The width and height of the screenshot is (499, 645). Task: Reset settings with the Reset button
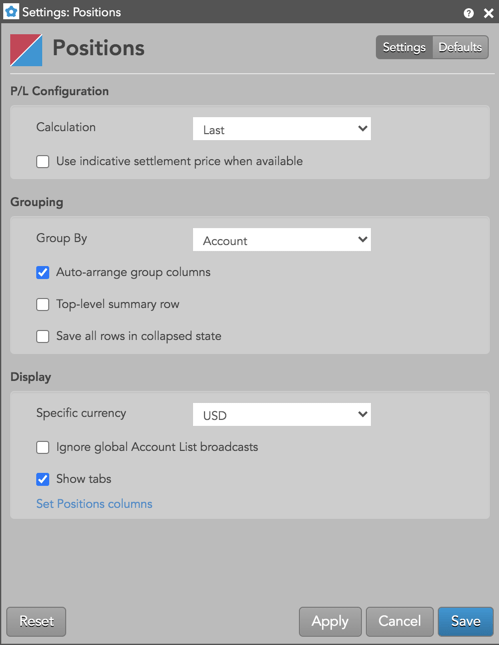[x=36, y=622]
